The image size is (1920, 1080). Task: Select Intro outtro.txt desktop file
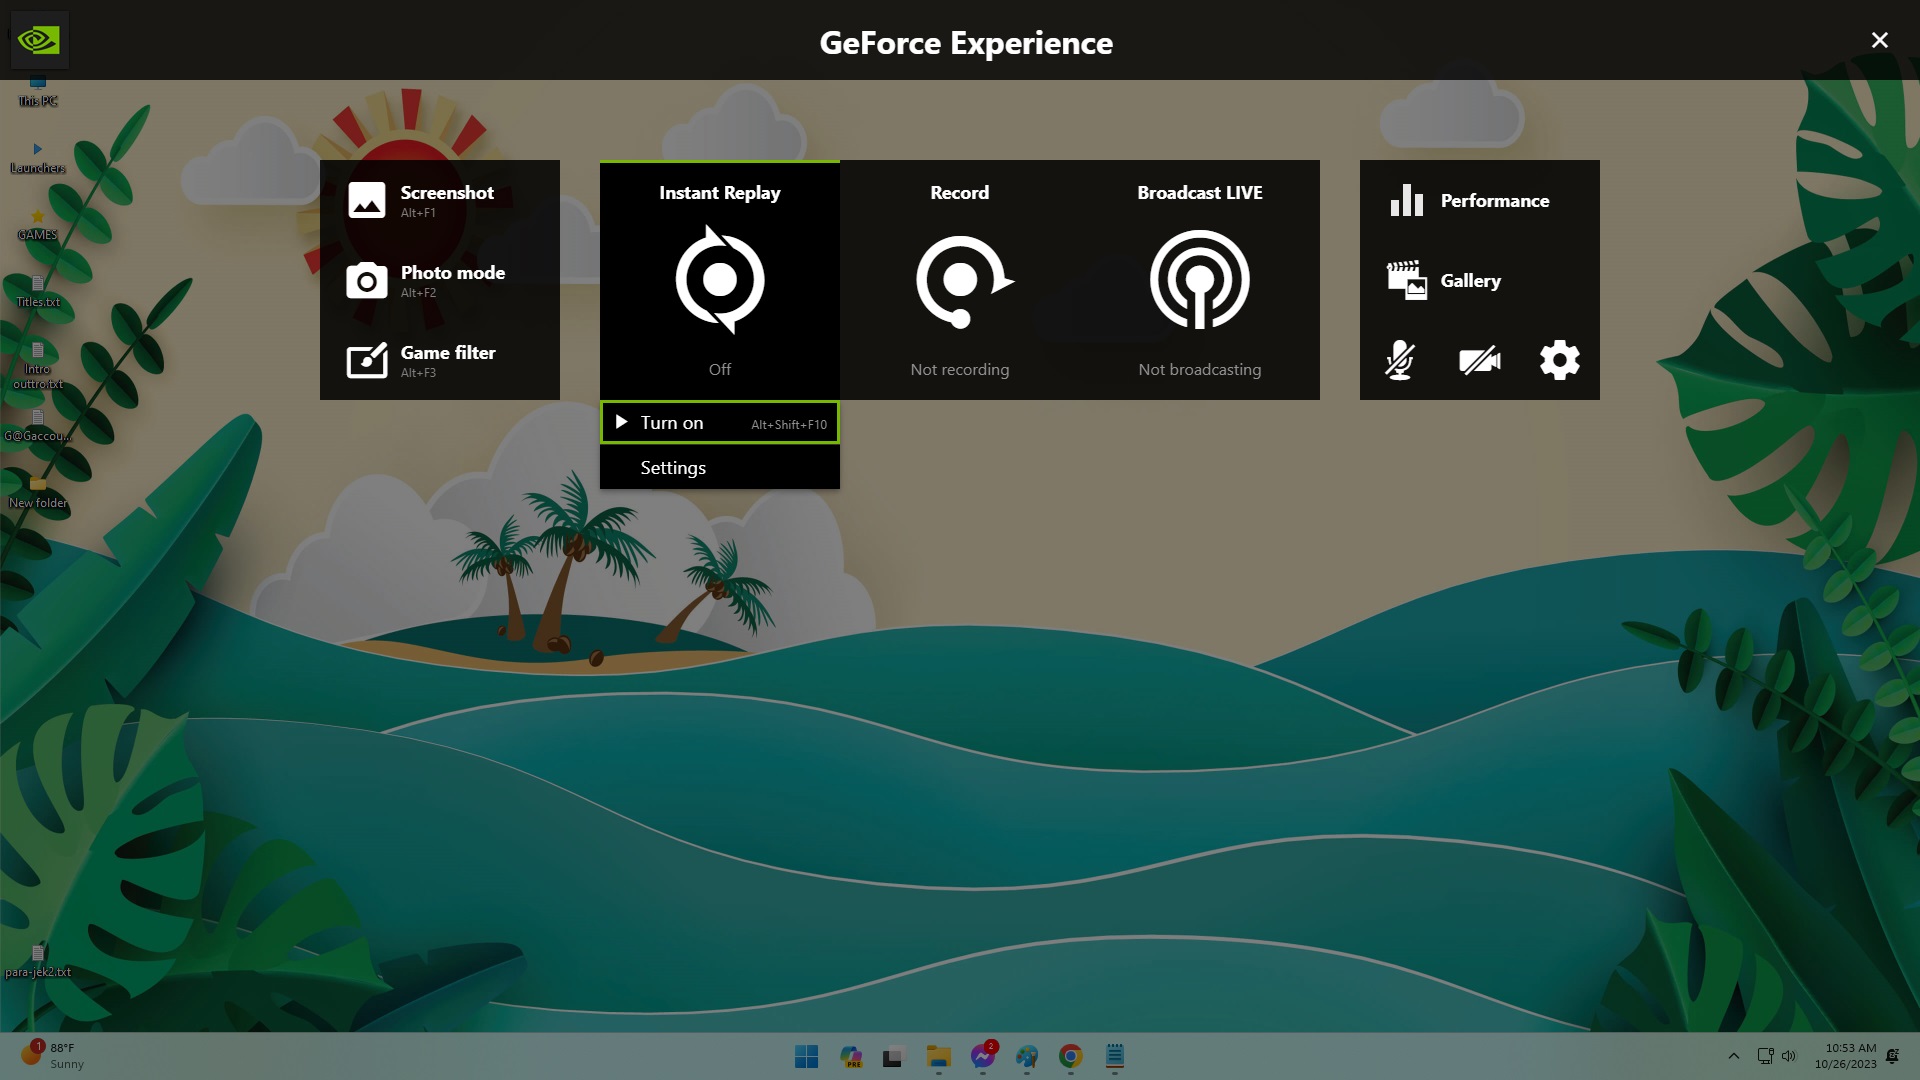(x=38, y=366)
